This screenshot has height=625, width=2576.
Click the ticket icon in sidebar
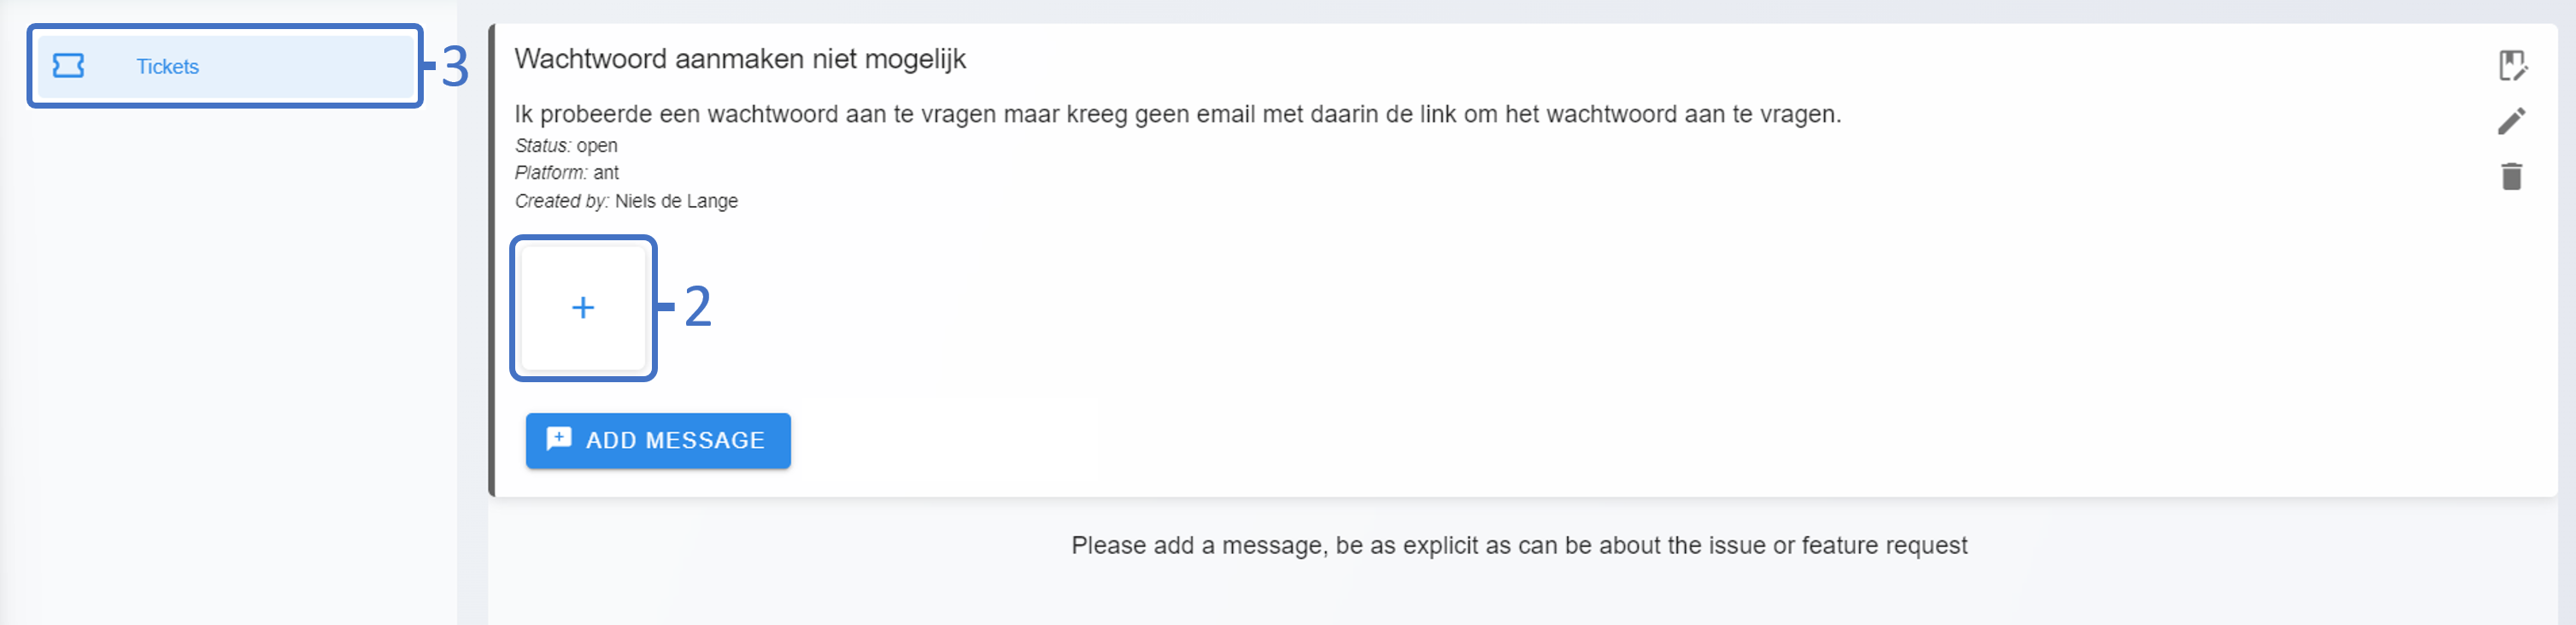click(68, 66)
